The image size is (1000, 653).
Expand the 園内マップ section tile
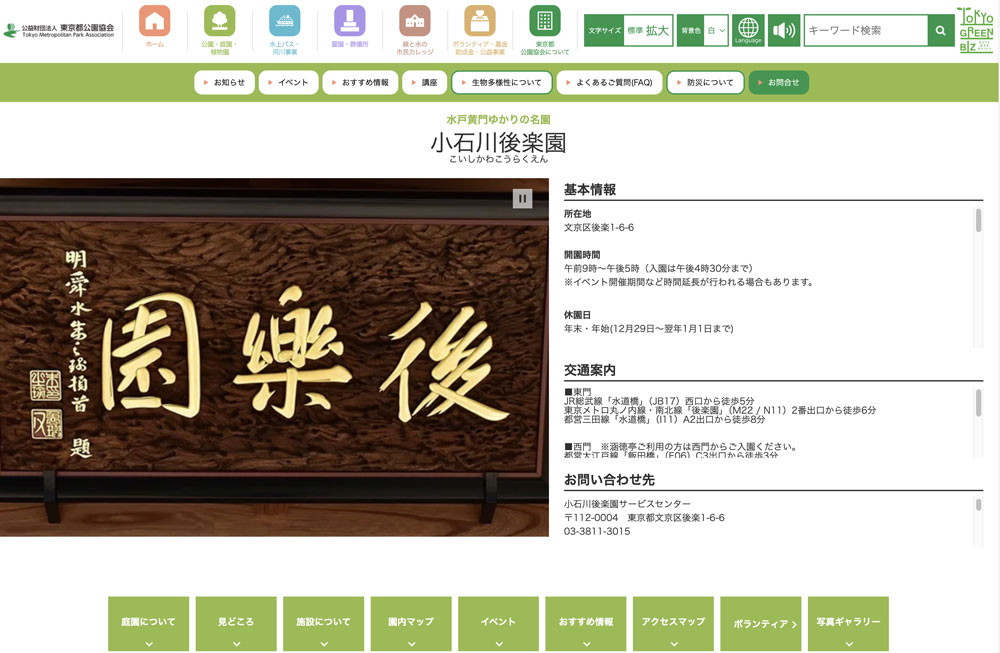pyautogui.click(x=411, y=624)
